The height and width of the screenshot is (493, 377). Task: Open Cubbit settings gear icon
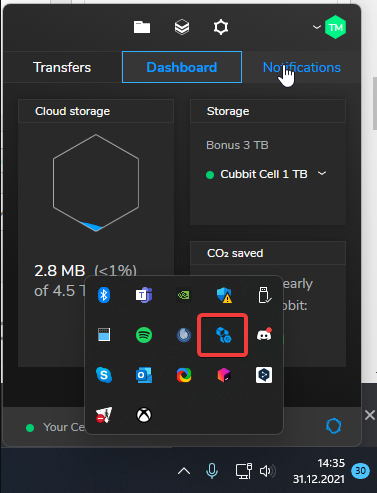(x=221, y=27)
